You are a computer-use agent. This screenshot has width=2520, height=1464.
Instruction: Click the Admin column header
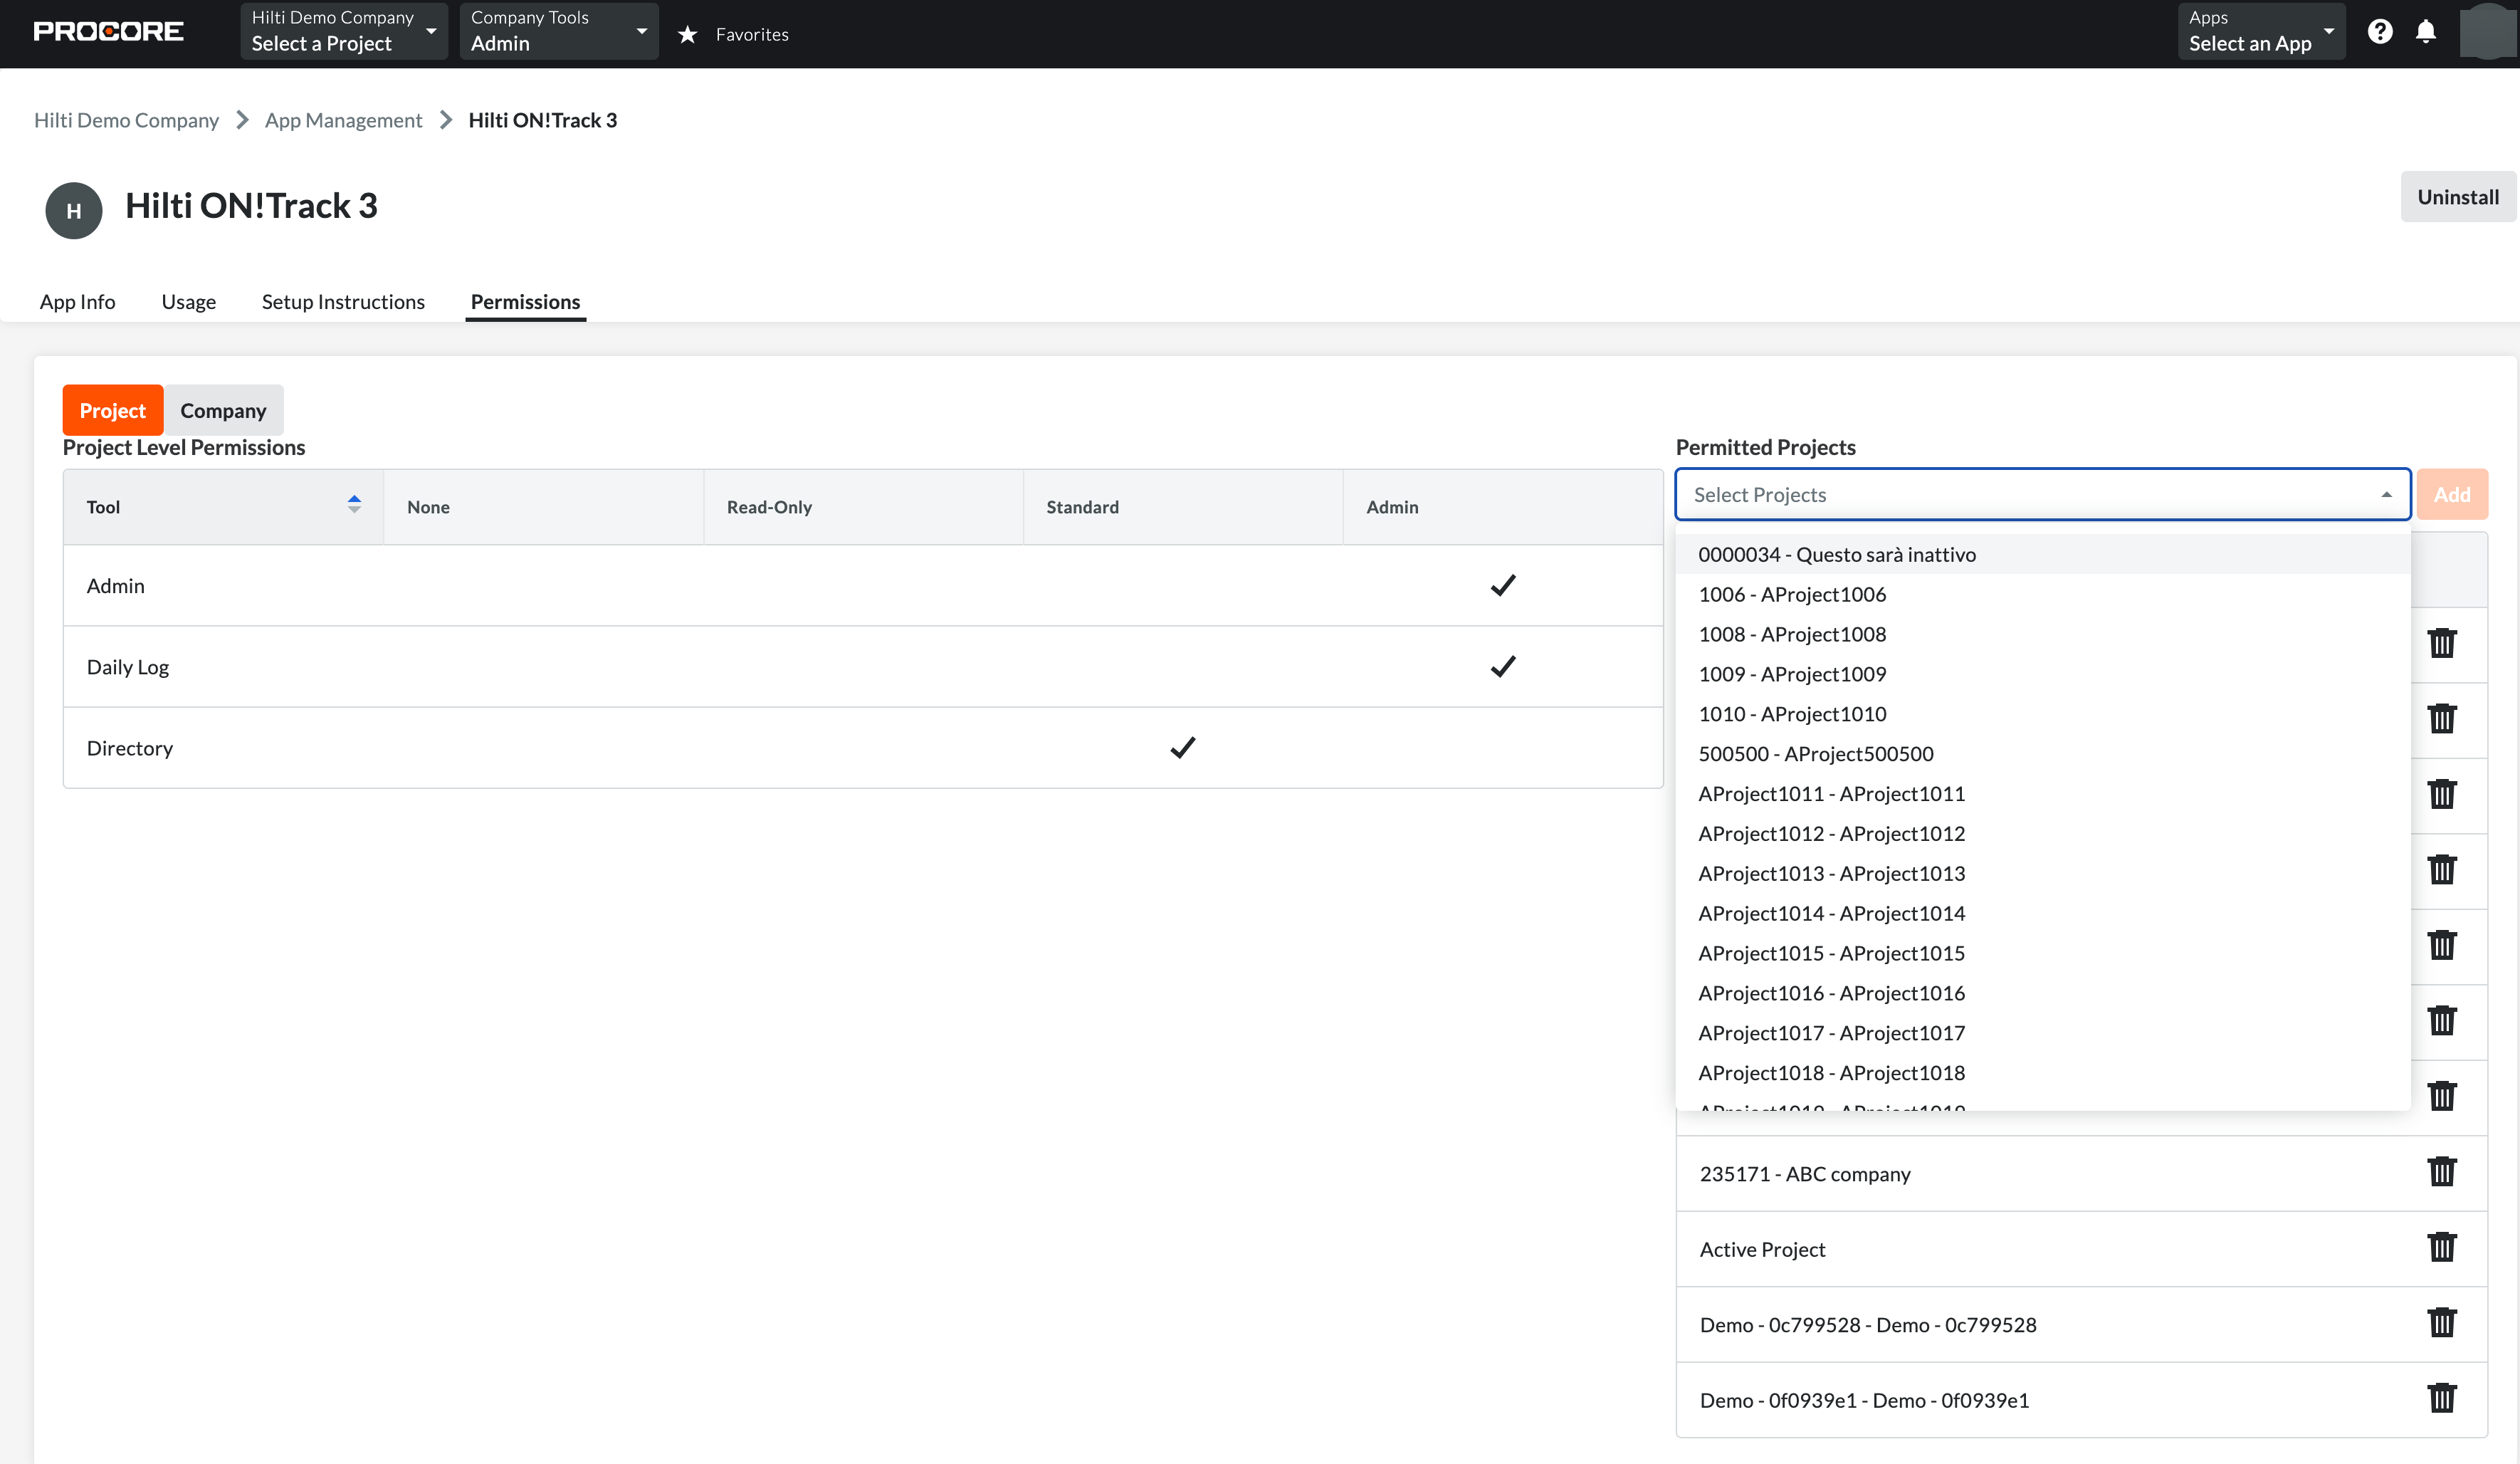(1503, 507)
